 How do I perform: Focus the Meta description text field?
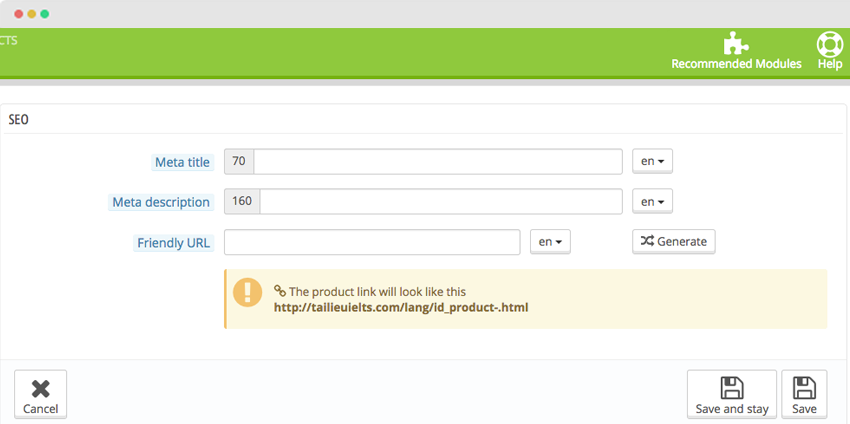click(441, 202)
